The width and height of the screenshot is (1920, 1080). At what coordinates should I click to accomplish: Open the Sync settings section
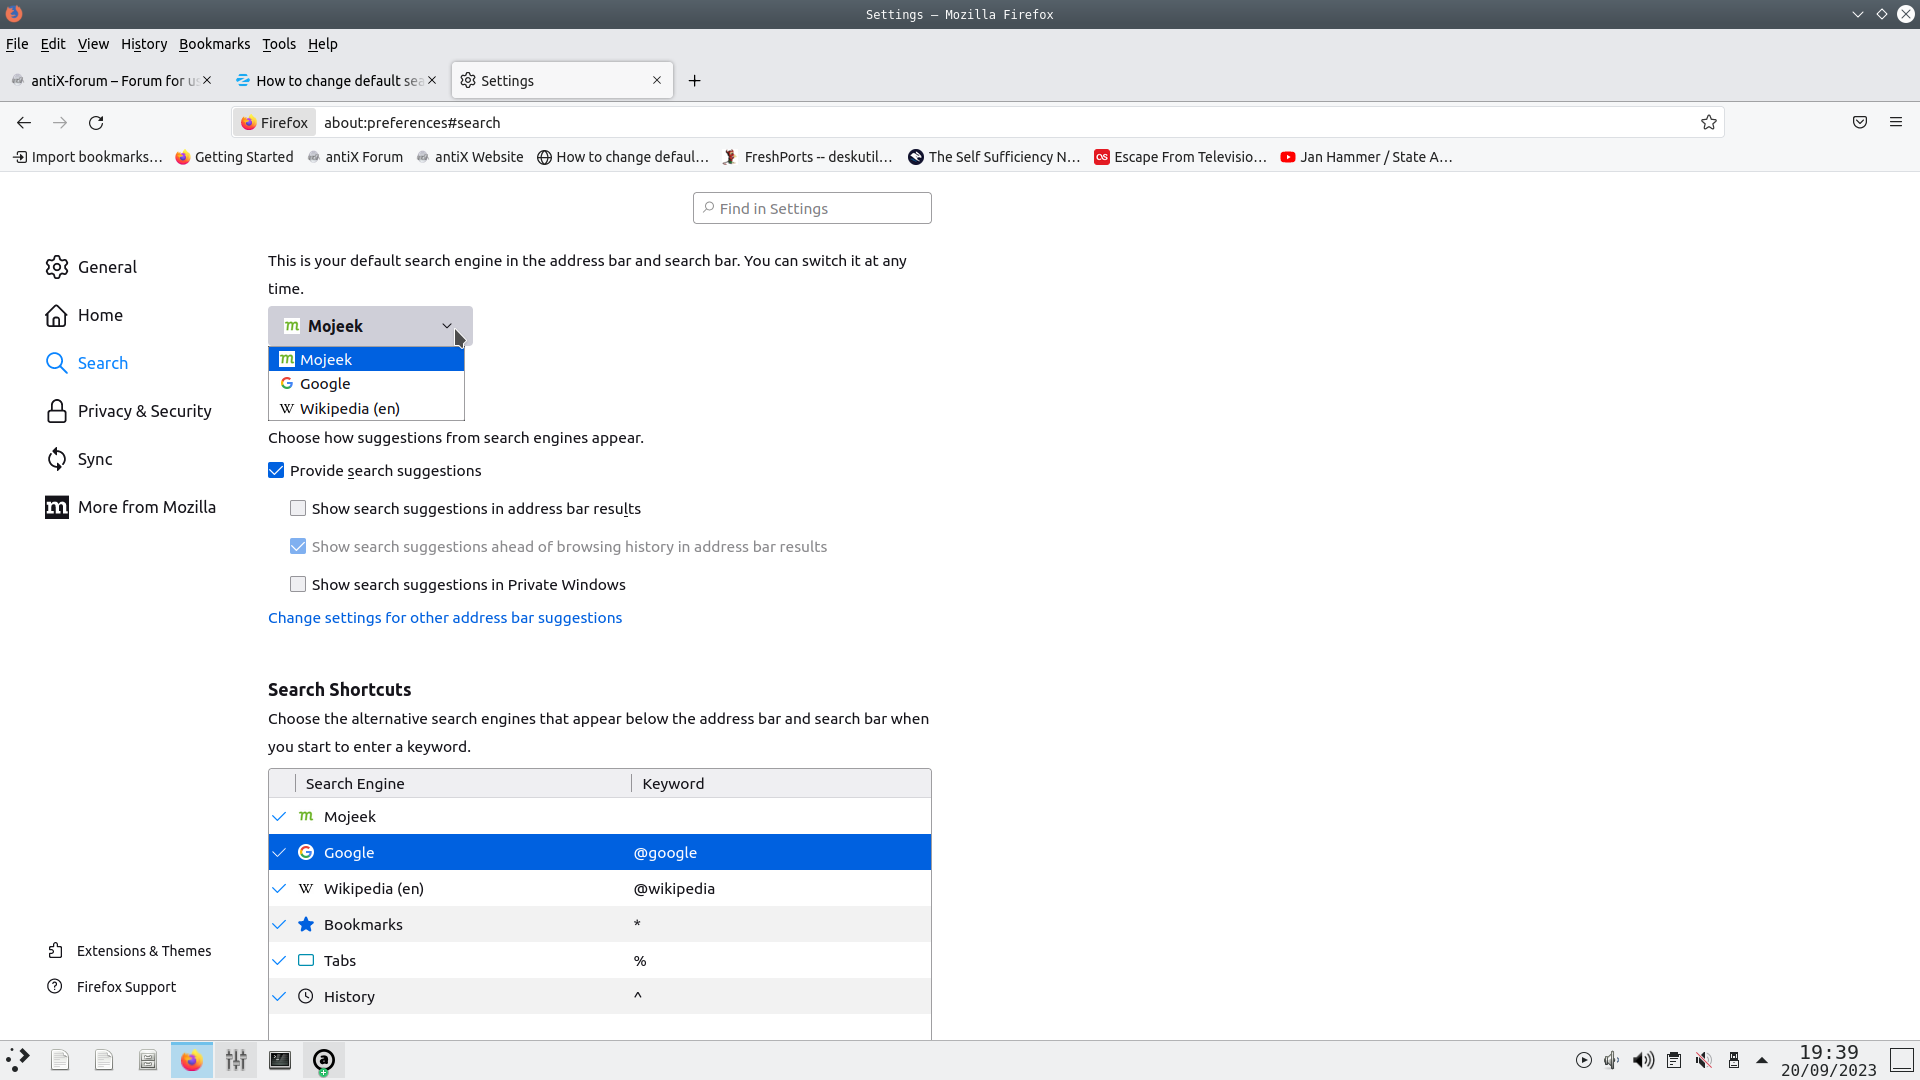79,459
